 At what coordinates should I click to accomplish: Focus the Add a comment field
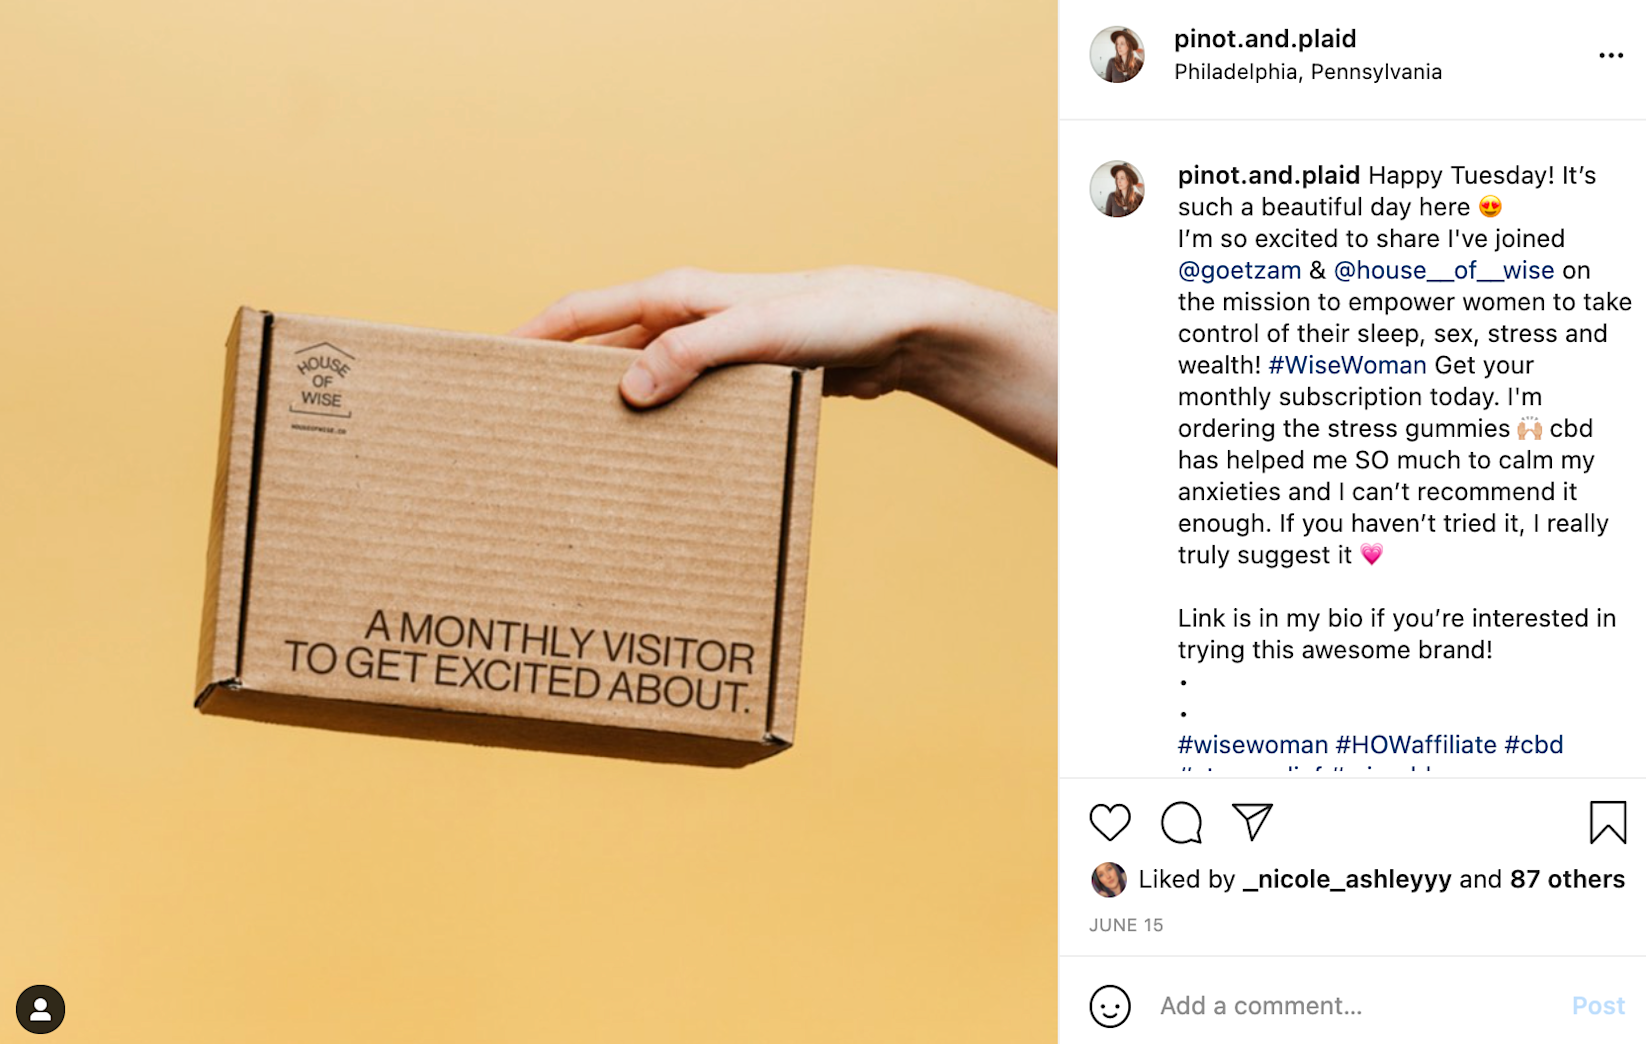(x=1355, y=1005)
